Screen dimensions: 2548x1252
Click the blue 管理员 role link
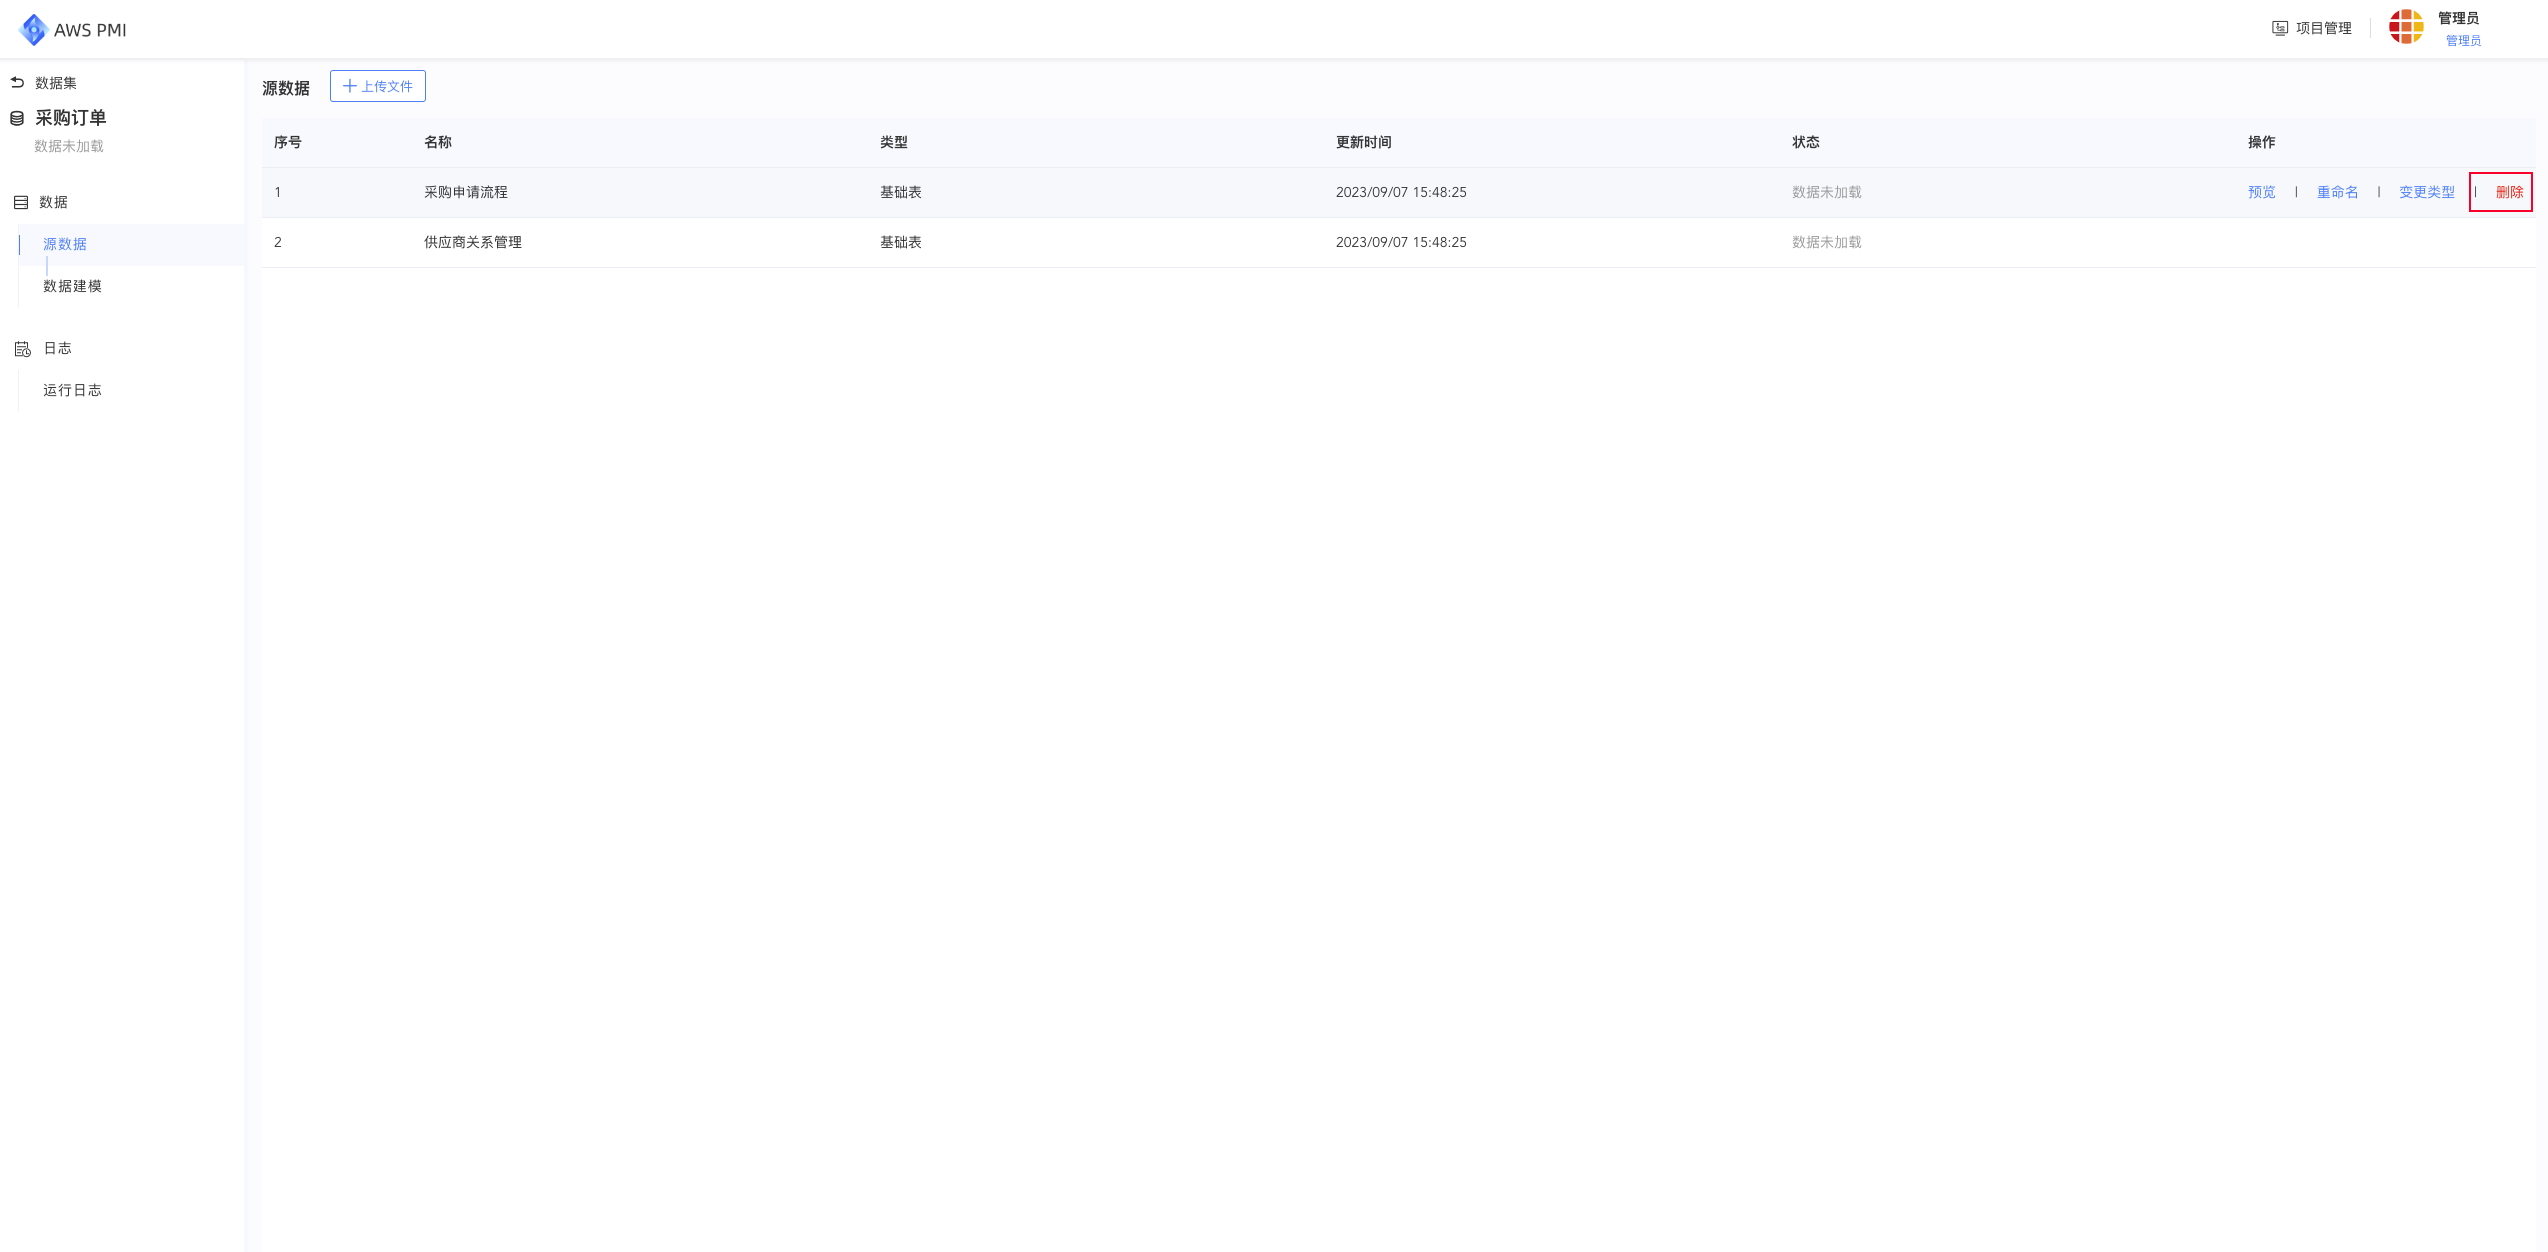(x=2463, y=41)
